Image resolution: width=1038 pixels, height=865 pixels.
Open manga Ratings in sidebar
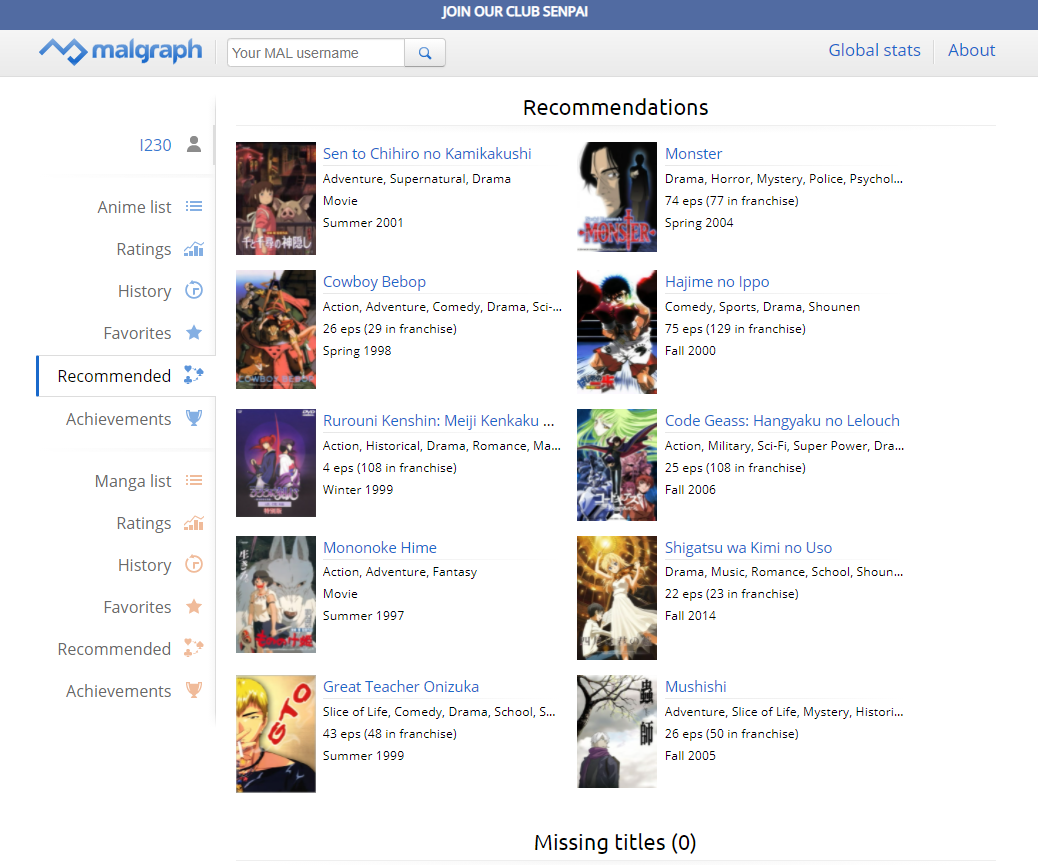144,524
